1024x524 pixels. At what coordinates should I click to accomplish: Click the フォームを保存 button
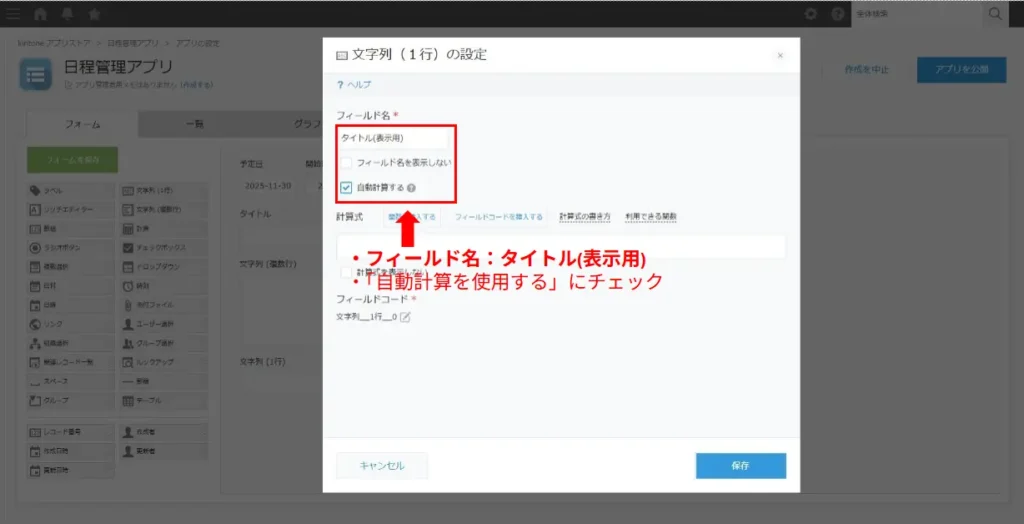72,160
